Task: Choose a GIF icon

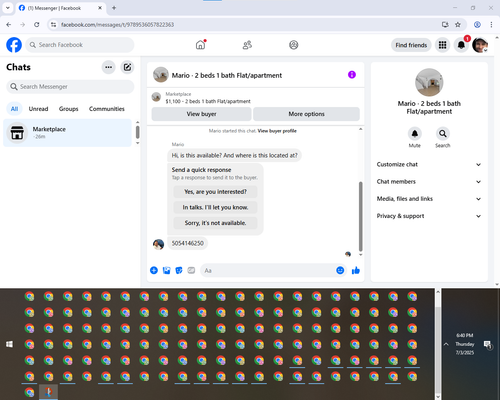Action: click(191, 270)
